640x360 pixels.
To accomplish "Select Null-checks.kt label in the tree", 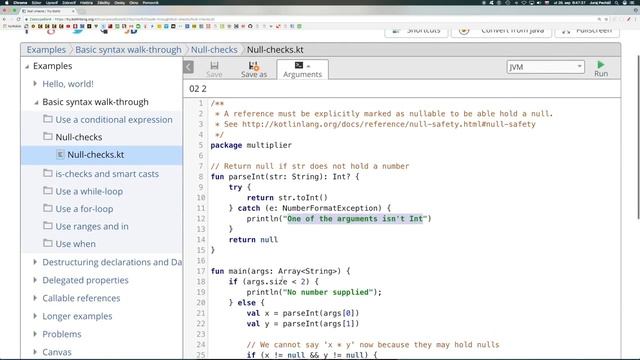I will coord(96,155).
